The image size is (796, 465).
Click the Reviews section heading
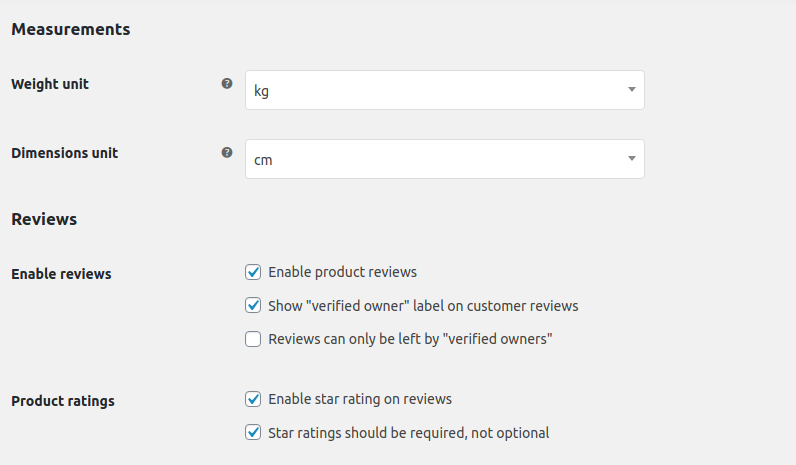[x=44, y=219]
